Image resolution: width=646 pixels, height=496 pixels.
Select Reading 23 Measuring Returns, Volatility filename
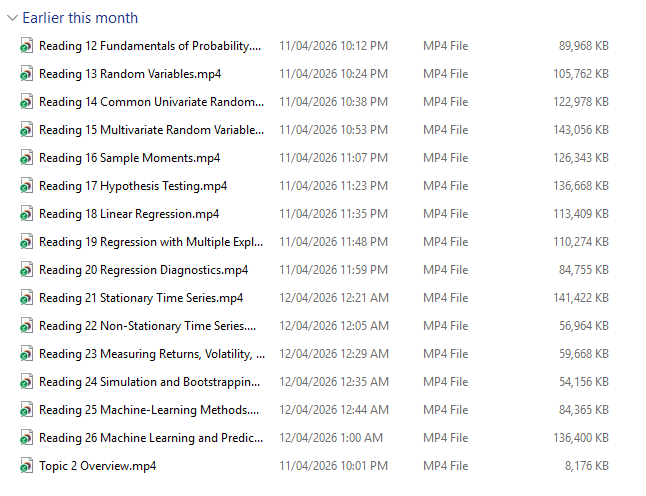[151, 354]
